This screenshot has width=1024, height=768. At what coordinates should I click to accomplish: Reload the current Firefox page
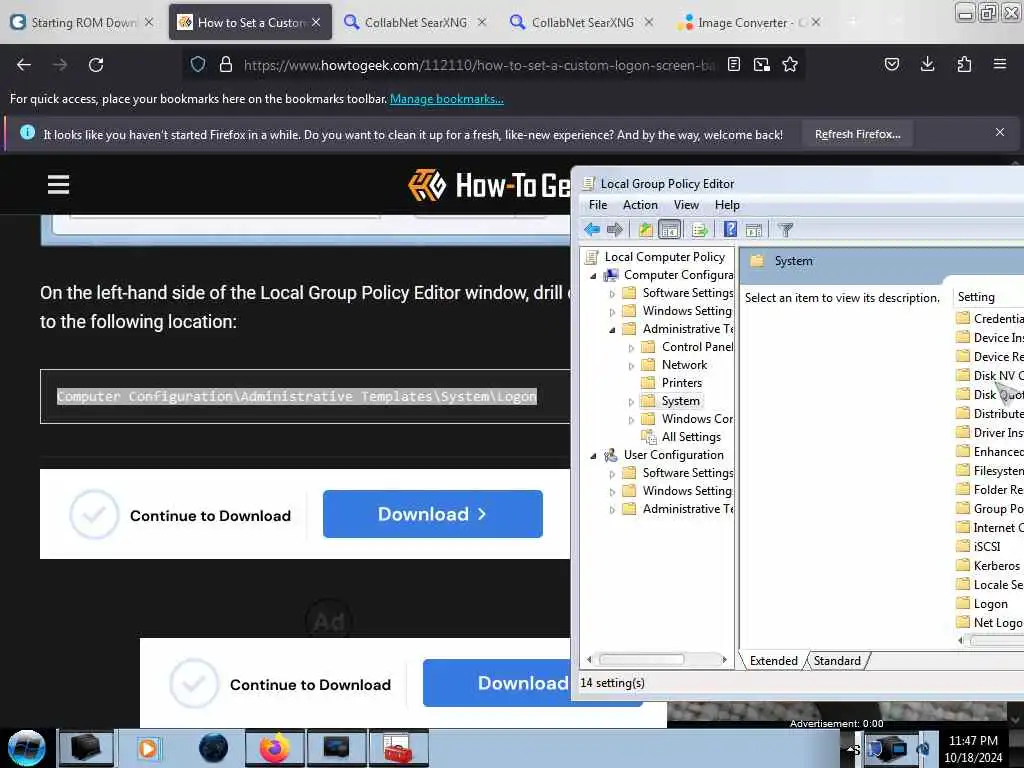96,65
